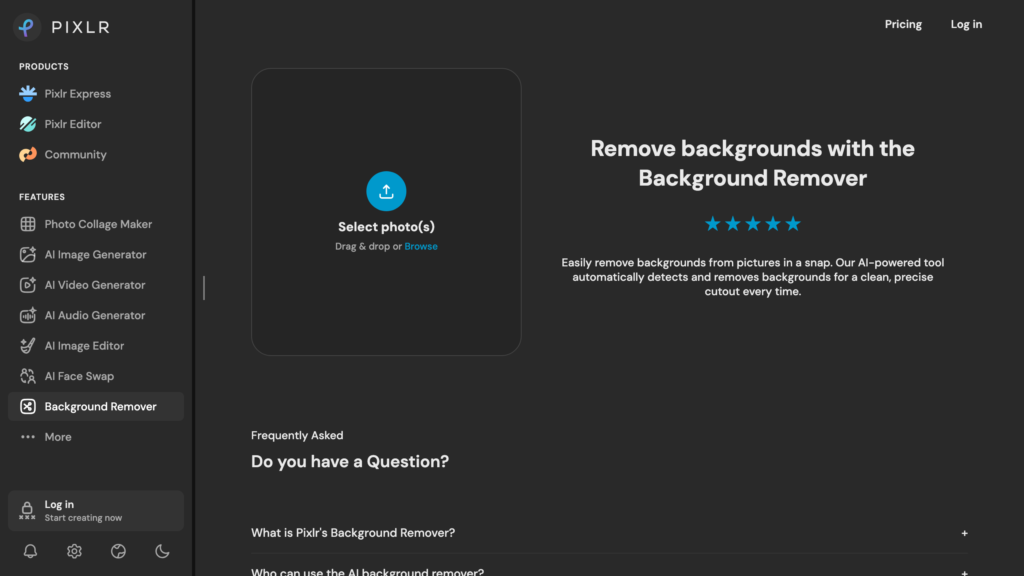Open Pixlr Express label in sidebar
The image size is (1024, 576).
coord(78,94)
